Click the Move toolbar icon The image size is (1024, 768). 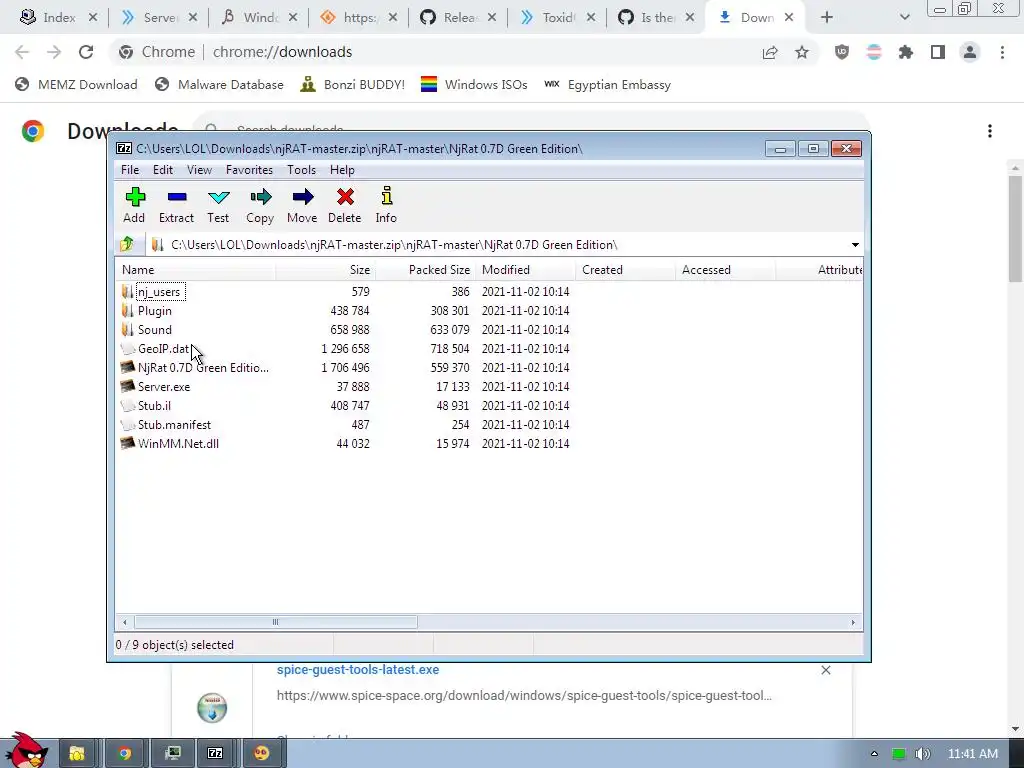(302, 197)
